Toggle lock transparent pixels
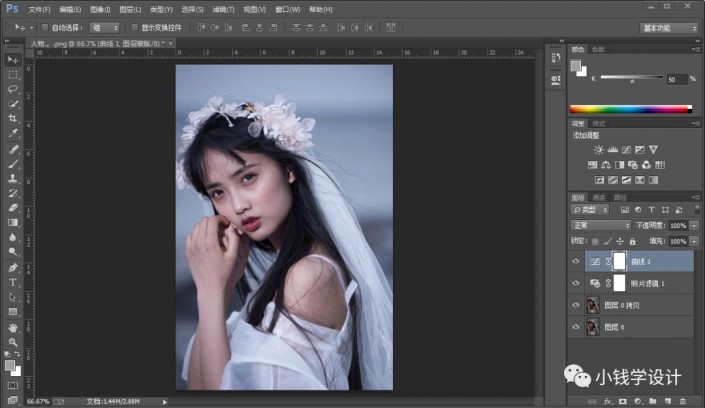This screenshot has width=705, height=408. click(x=595, y=242)
